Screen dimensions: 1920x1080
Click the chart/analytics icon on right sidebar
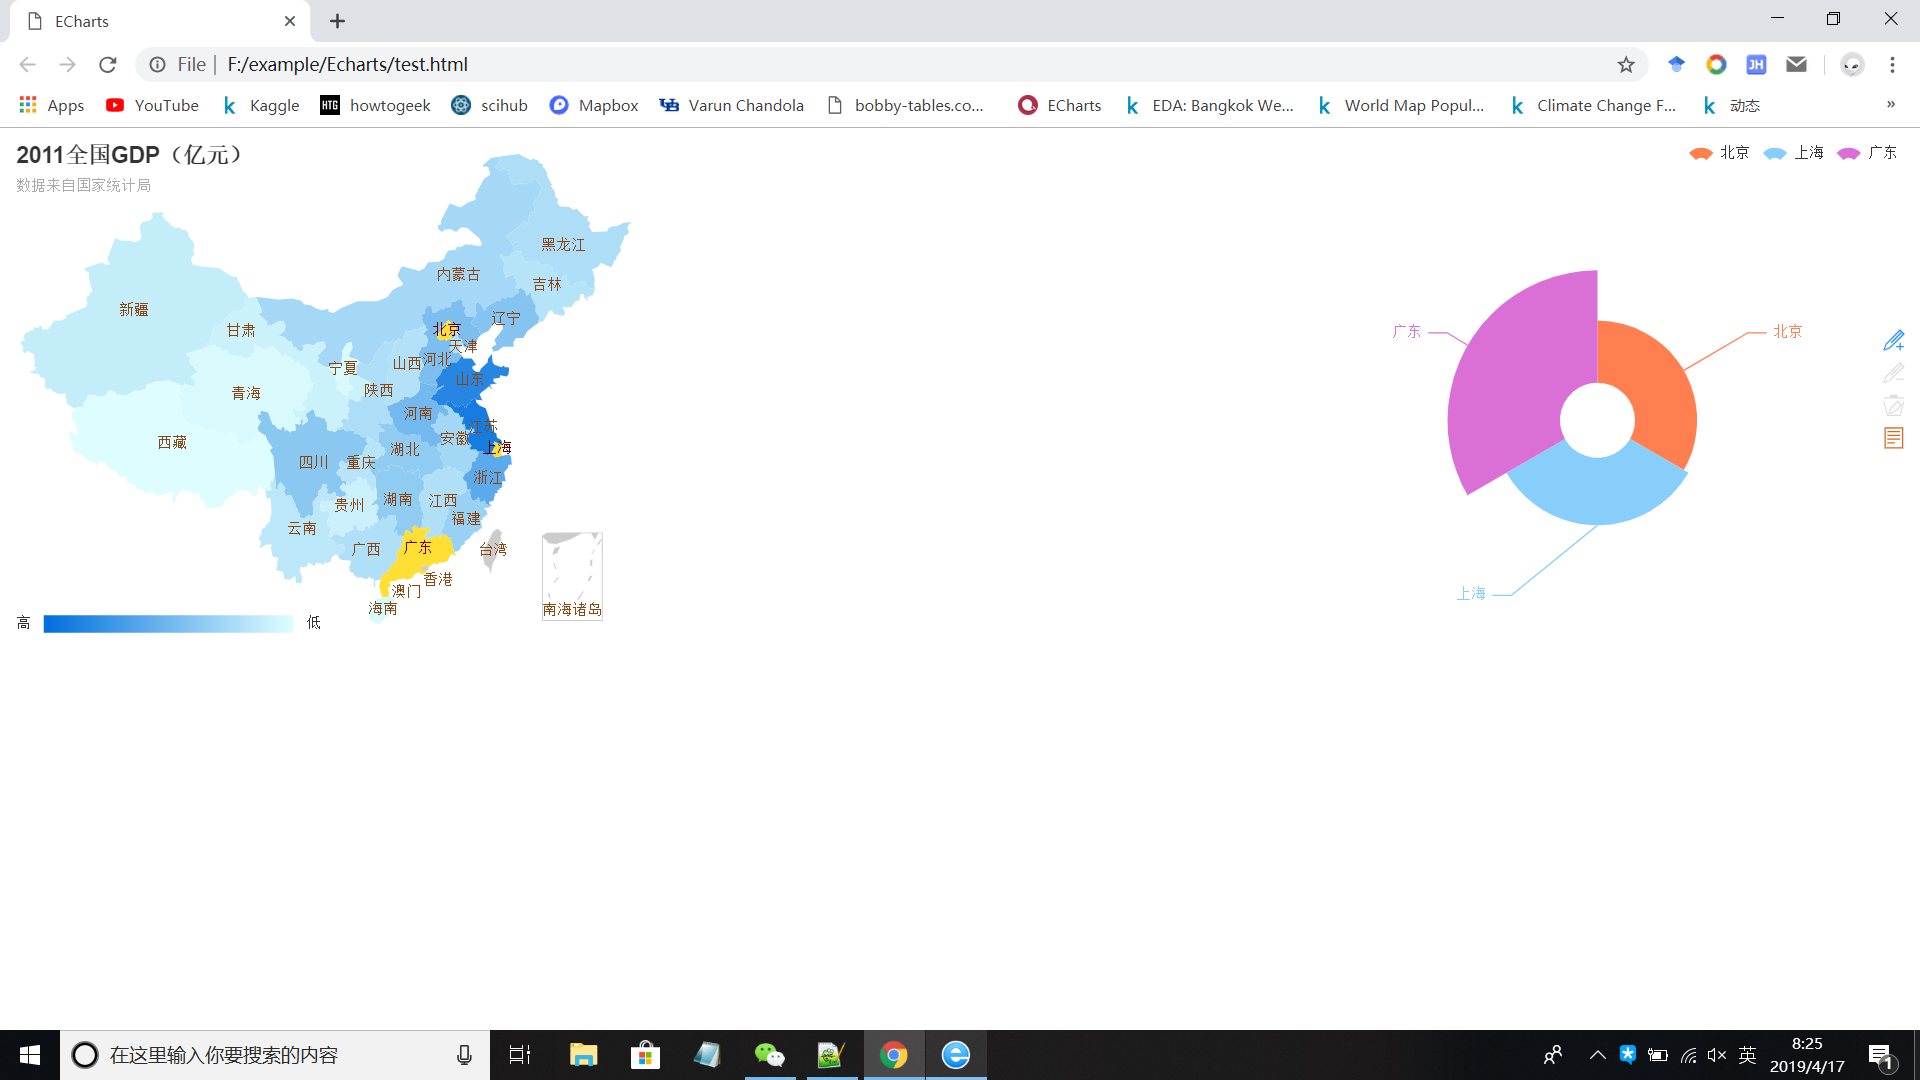pos(1894,440)
